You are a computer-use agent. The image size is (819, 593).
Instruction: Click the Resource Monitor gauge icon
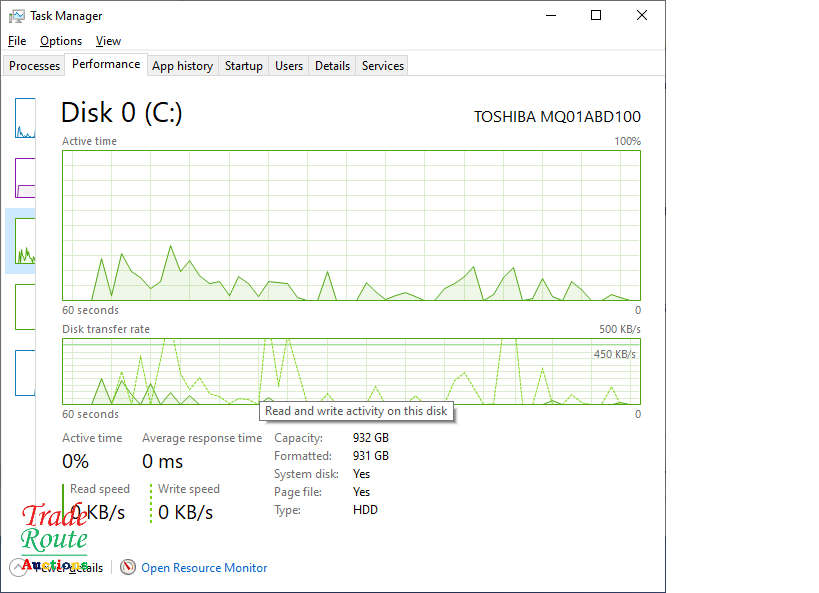click(x=128, y=568)
